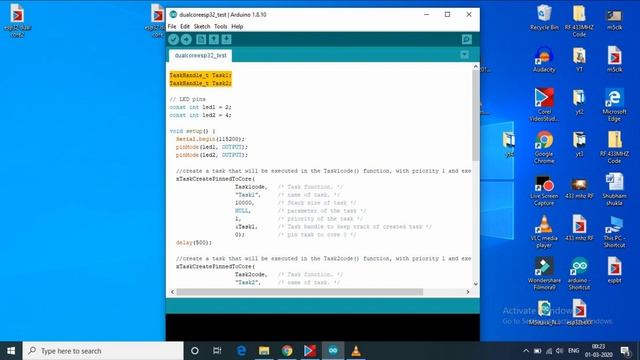
Task: Select the Microsoft Edge desktop shortcut
Action: click(x=614, y=105)
